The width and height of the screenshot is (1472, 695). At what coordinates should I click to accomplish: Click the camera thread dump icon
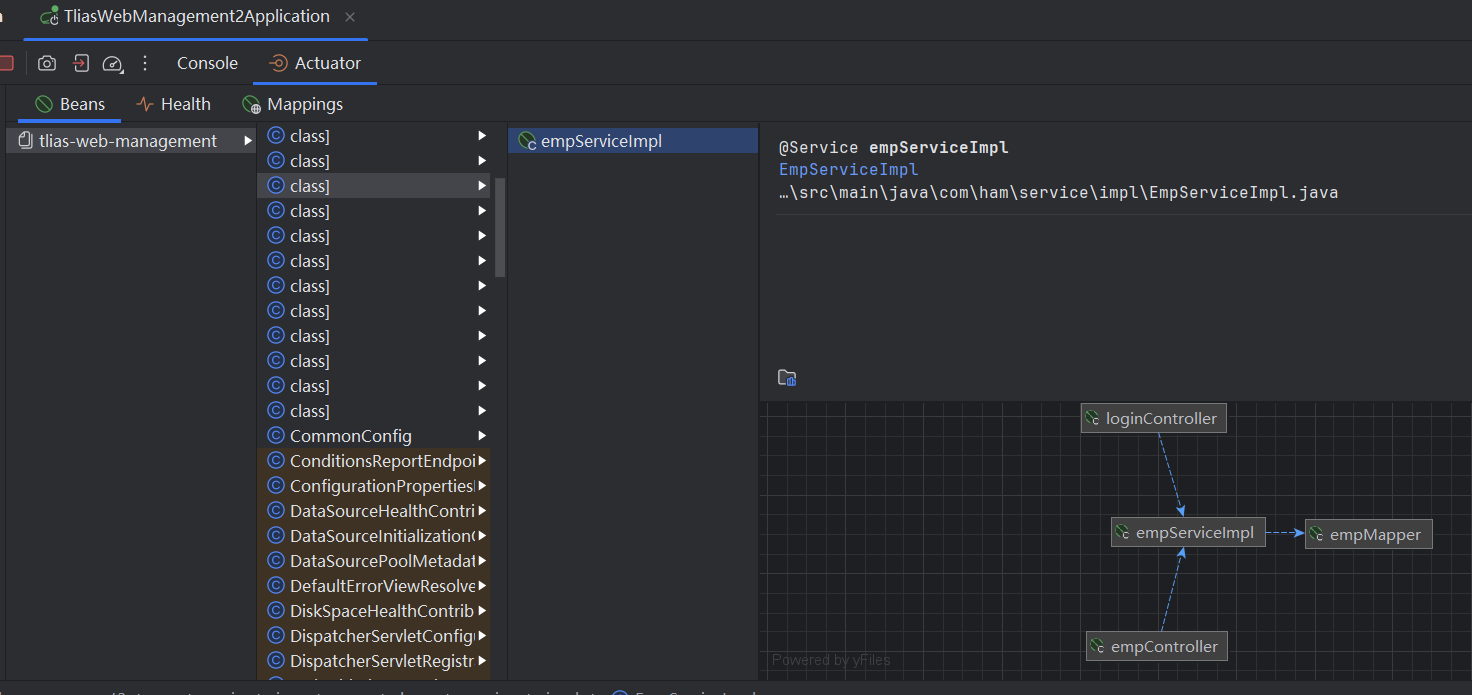pos(47,63)
